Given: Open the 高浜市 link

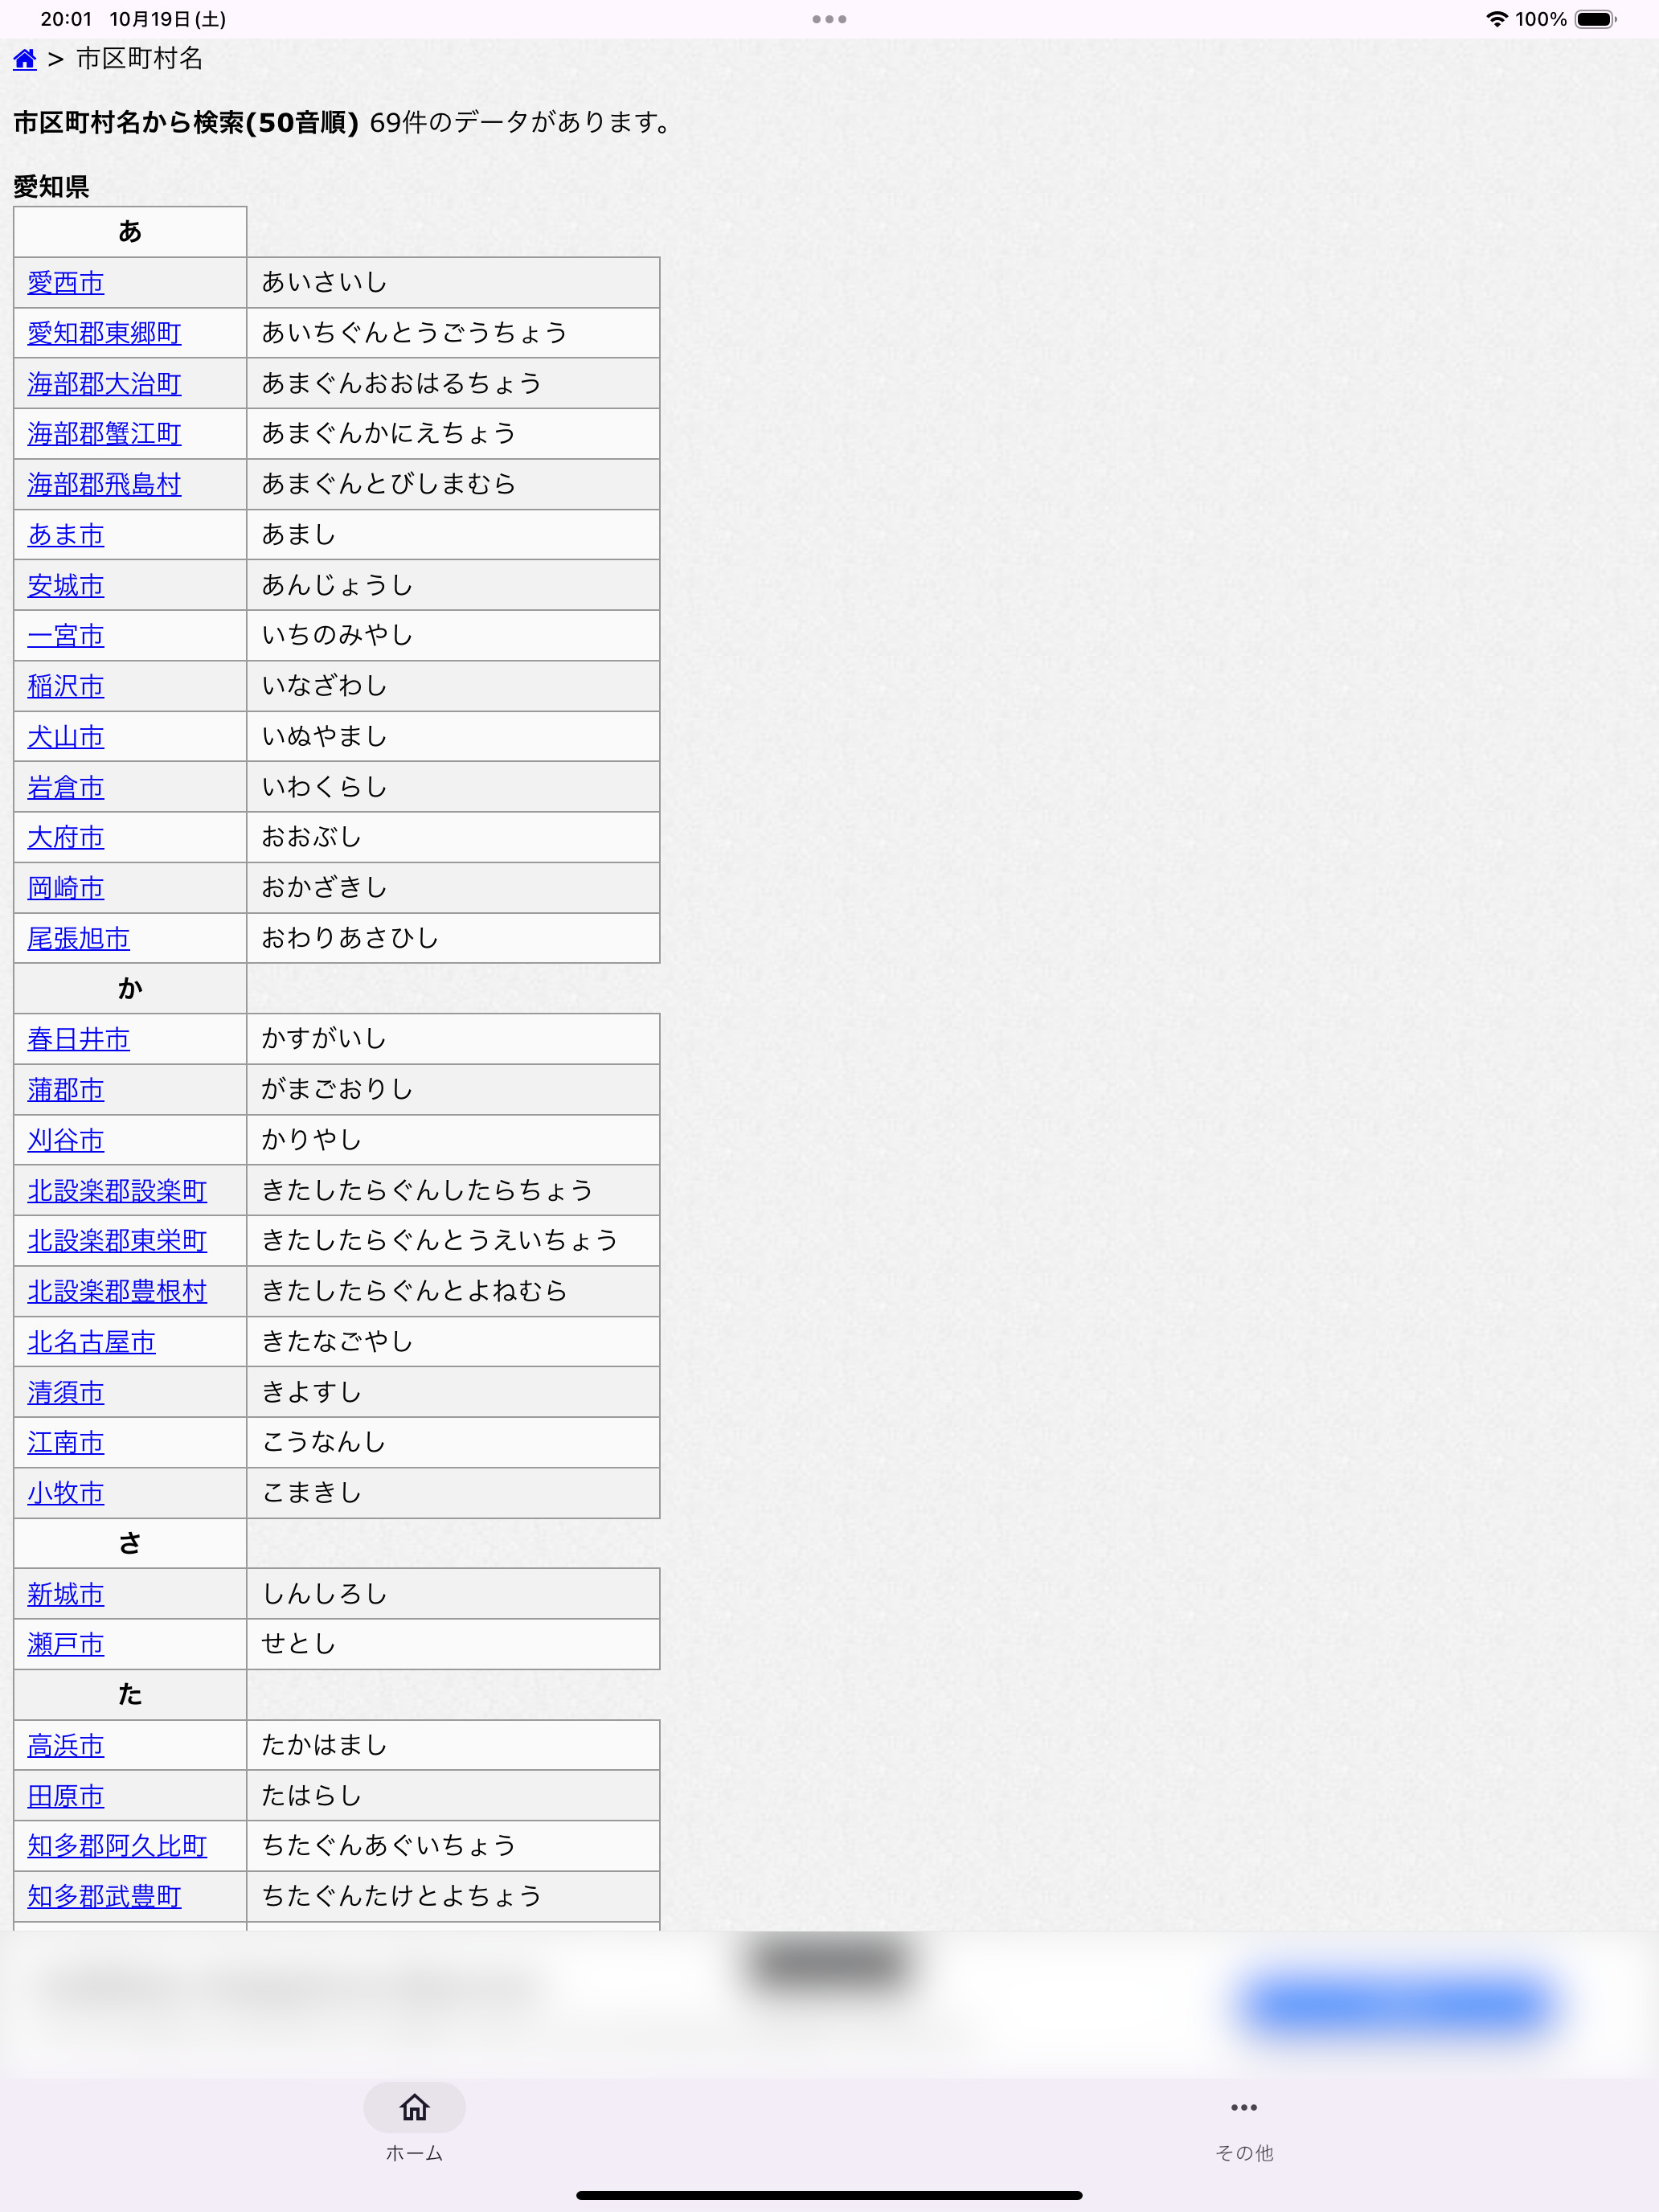Looking at the screenshot, I should click(x=66, y=1745).
